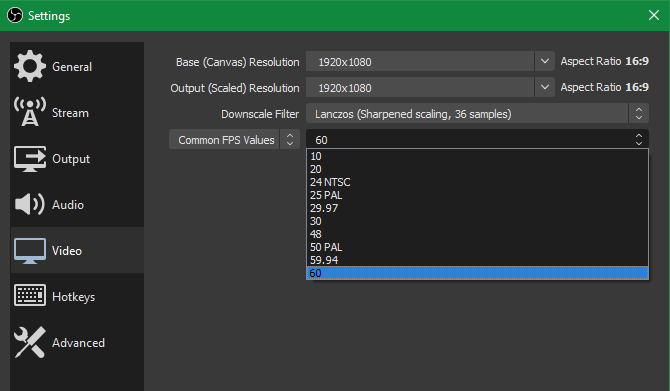The height and width of the screenshot is (391, 670).
Task: Open Advanced settings tools icon
Action: click(29, 342)
